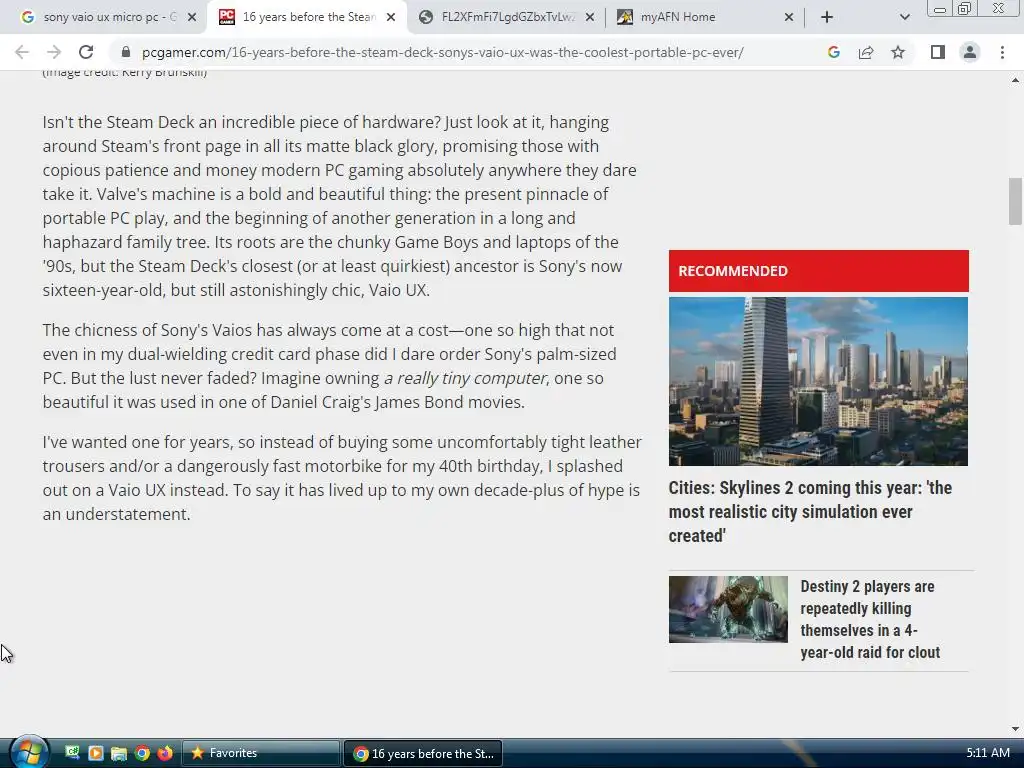The width and height of the screenshot is (1024, 768).
Task: Open the Windows Start menu
Action: [28, 752]
